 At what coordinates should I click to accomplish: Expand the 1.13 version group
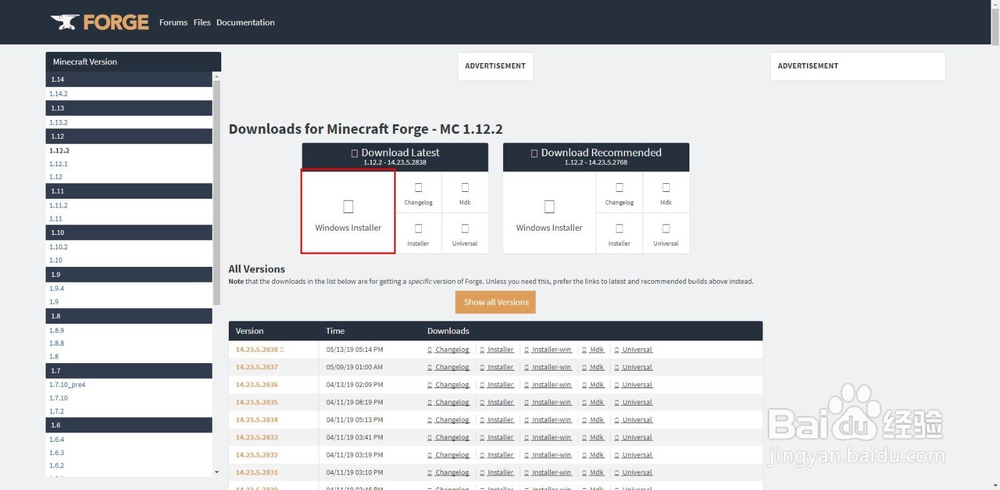pyautogui.click(x=129, y=108)
